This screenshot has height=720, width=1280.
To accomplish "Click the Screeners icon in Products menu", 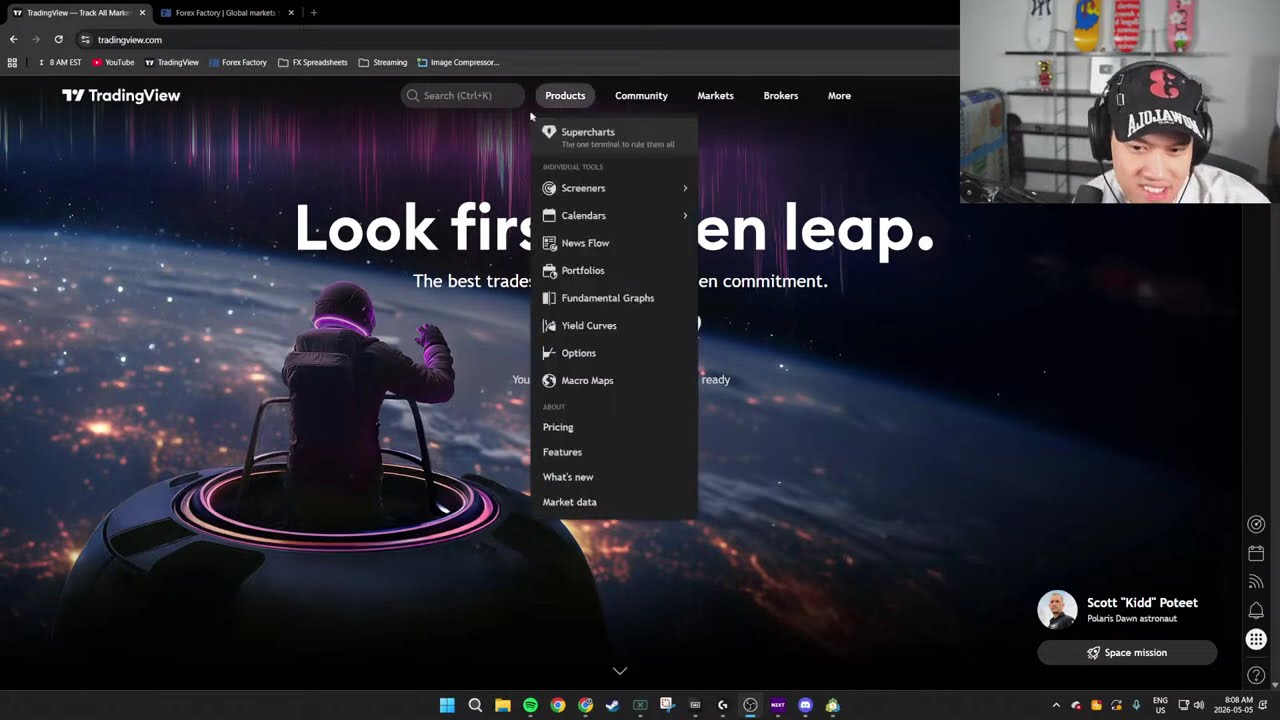I will point(549,188).
